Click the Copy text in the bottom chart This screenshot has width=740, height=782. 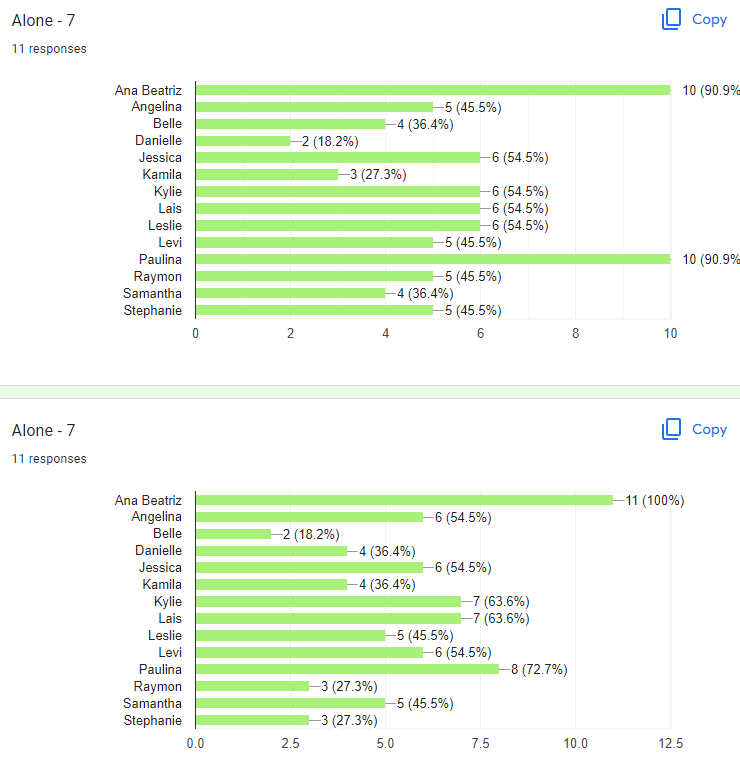click(x=709, y=429)
